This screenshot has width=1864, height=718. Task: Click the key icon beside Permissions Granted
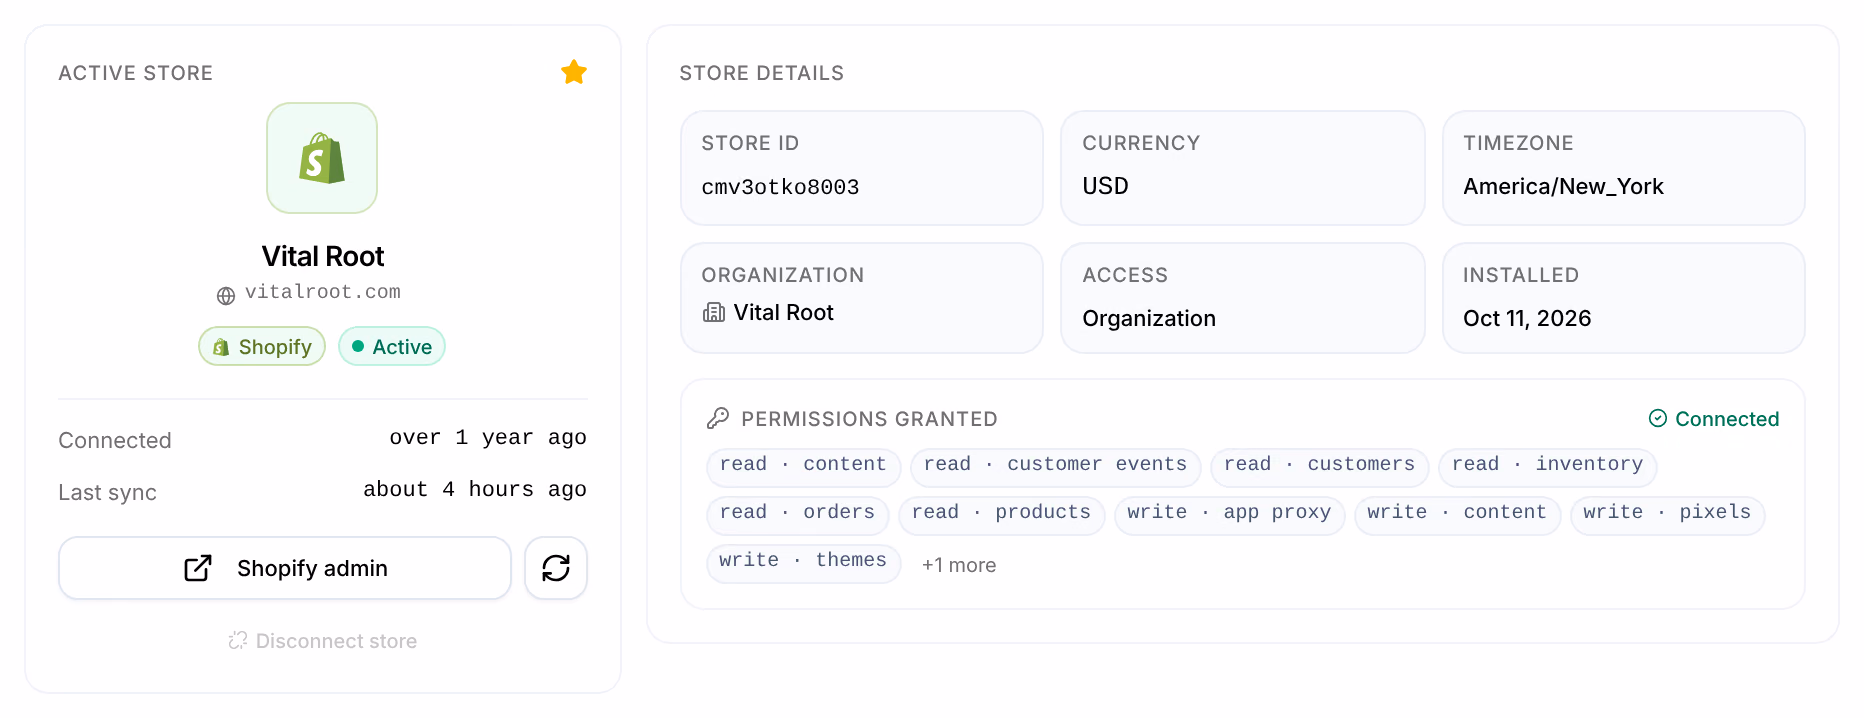(x=718, y=418)
